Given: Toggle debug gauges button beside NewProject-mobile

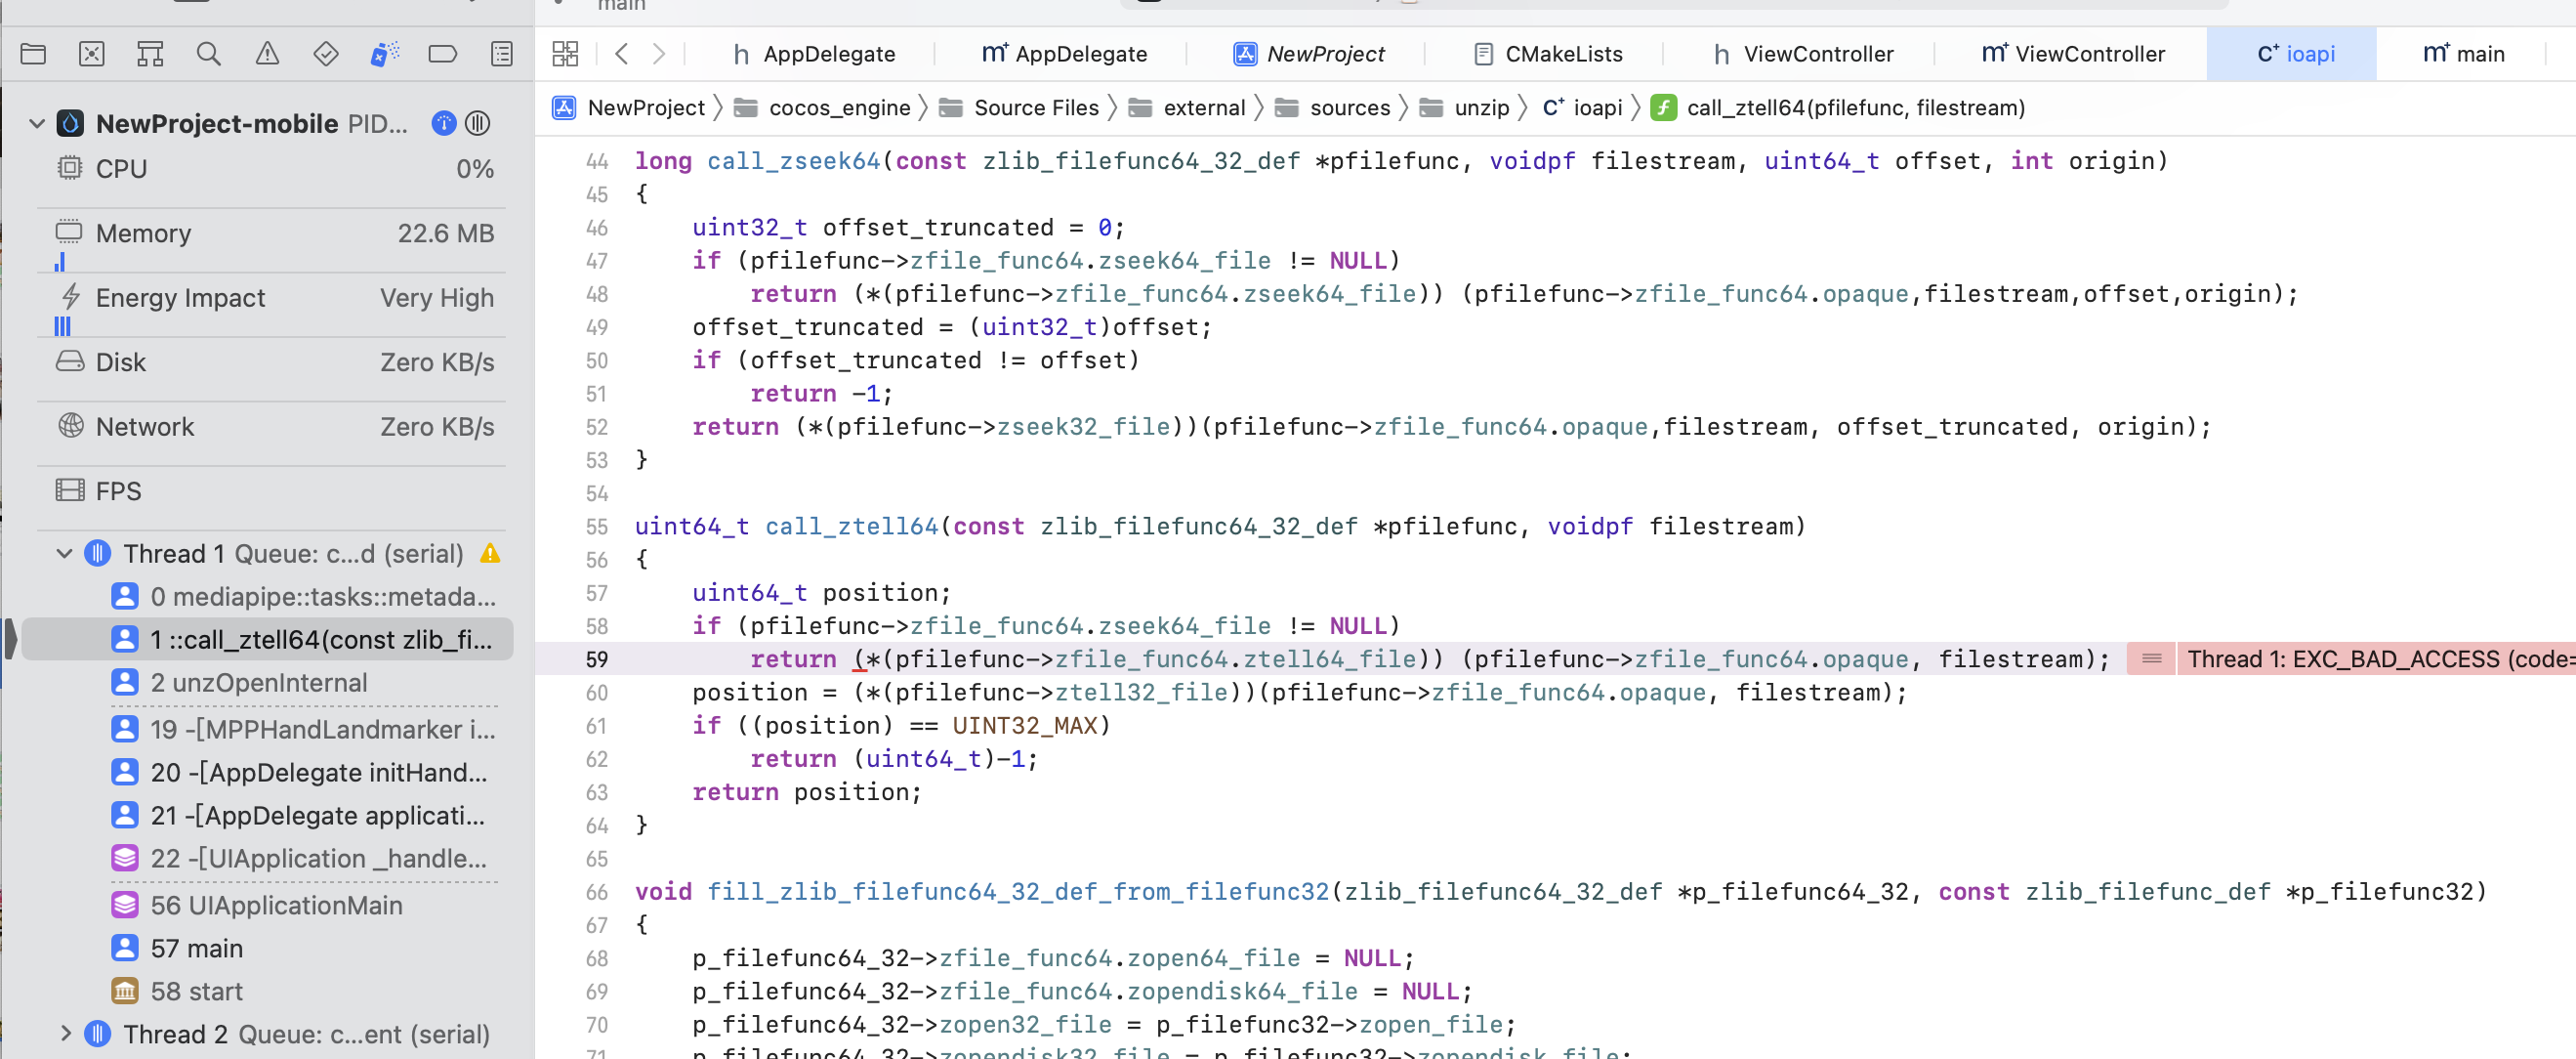Looking at the screenshot, I should point(443,124).
